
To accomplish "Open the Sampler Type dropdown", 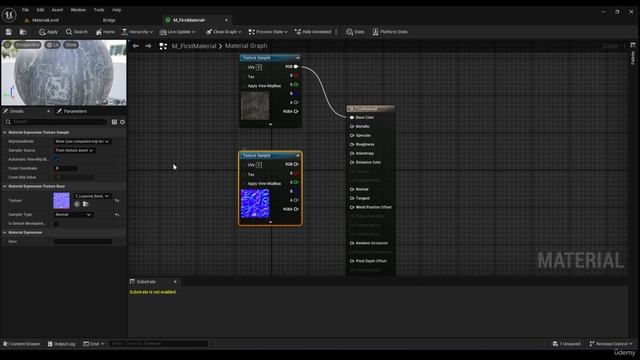I will (x=73, y=214).
